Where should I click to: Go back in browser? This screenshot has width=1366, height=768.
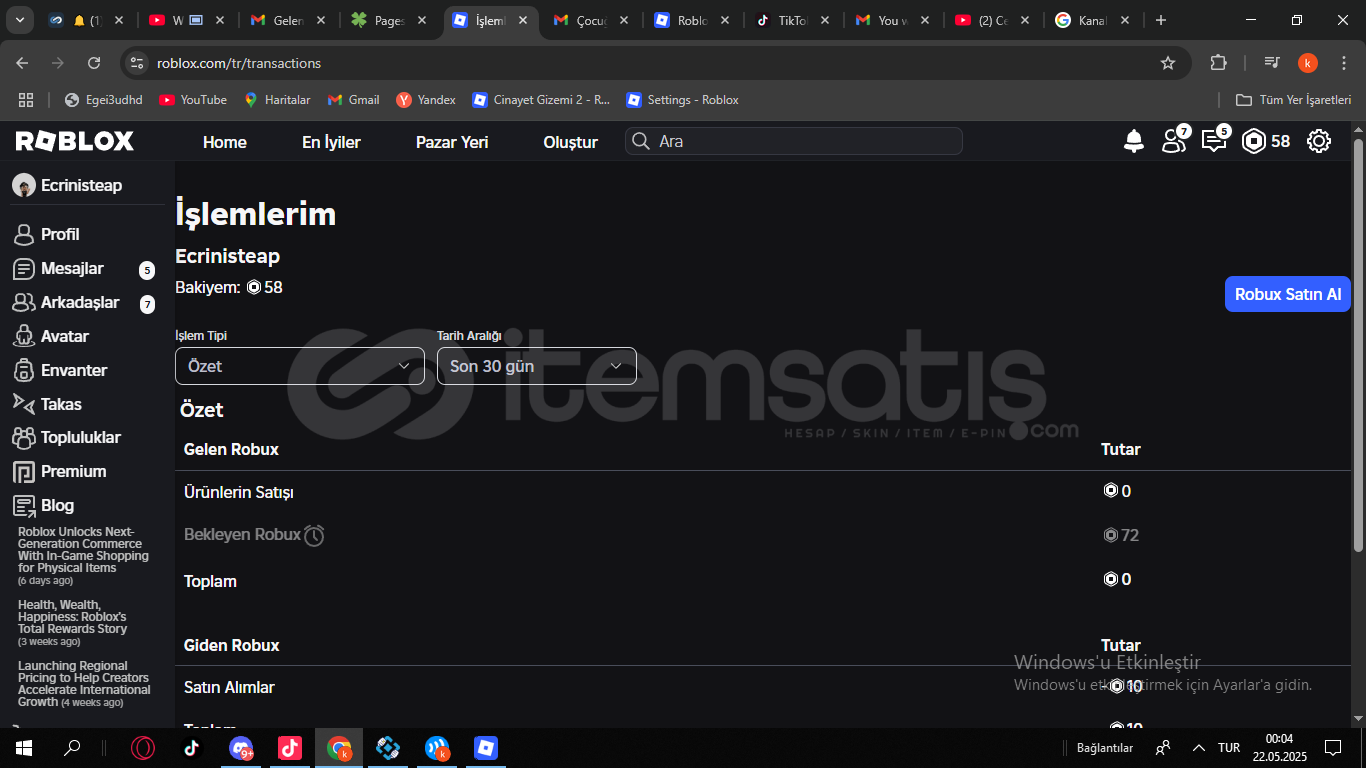22,63
